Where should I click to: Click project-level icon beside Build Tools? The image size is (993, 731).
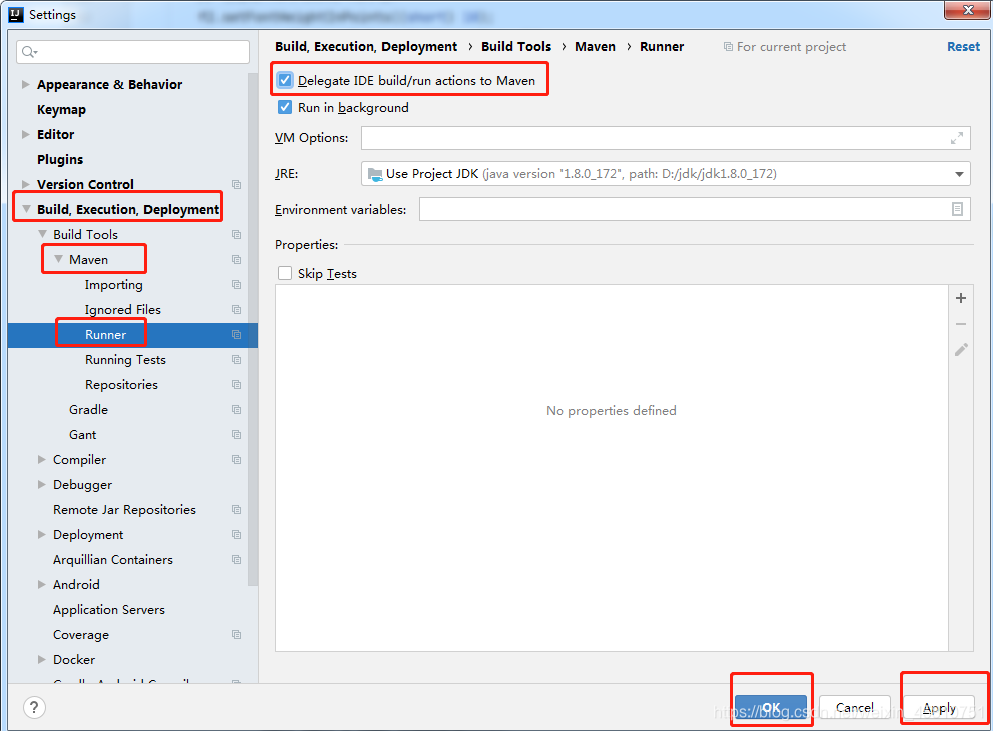236,234
